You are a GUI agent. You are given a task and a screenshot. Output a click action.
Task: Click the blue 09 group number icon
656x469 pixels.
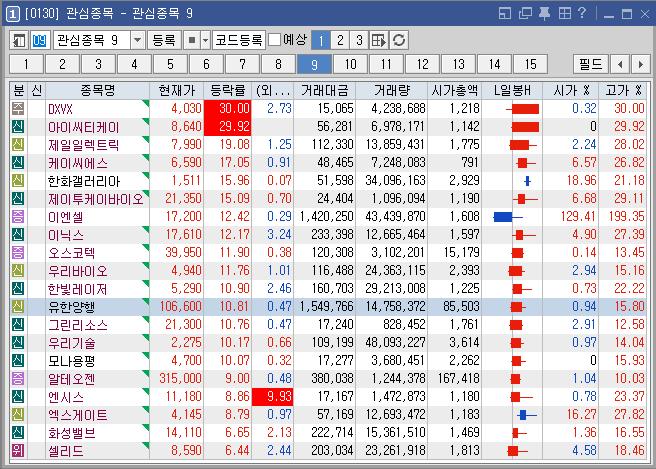(x=39, y=41)
